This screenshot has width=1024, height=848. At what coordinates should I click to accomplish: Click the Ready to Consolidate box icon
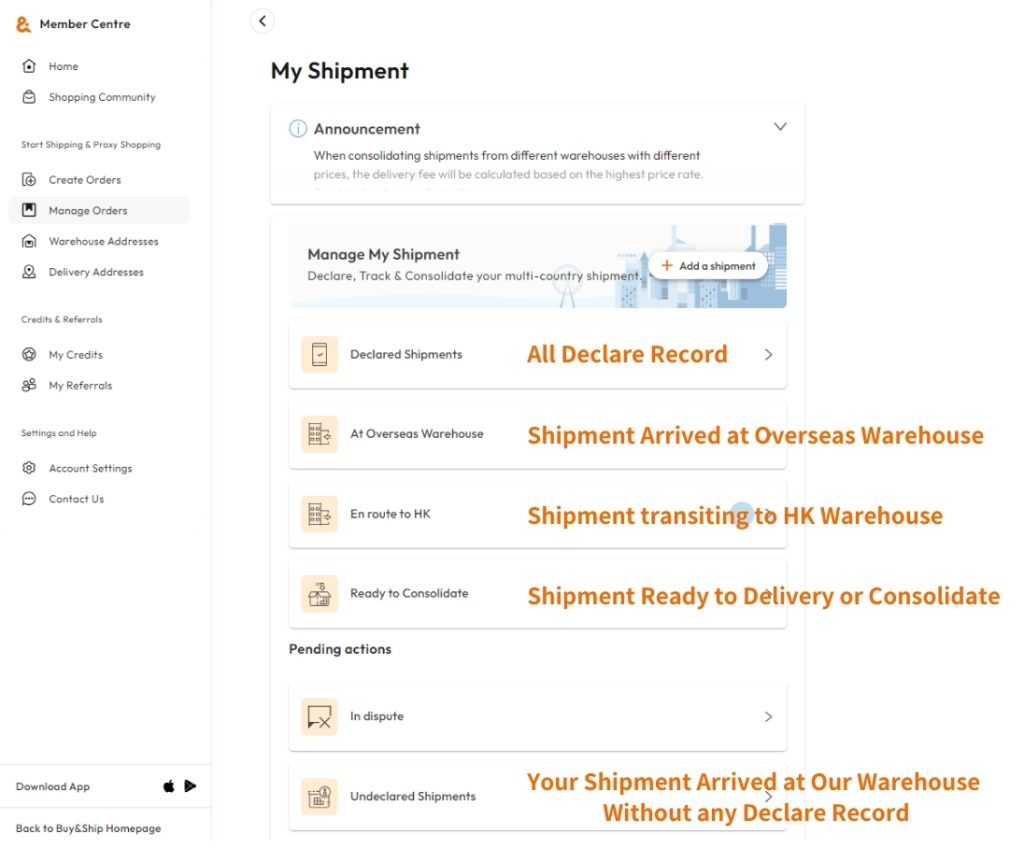319,594
